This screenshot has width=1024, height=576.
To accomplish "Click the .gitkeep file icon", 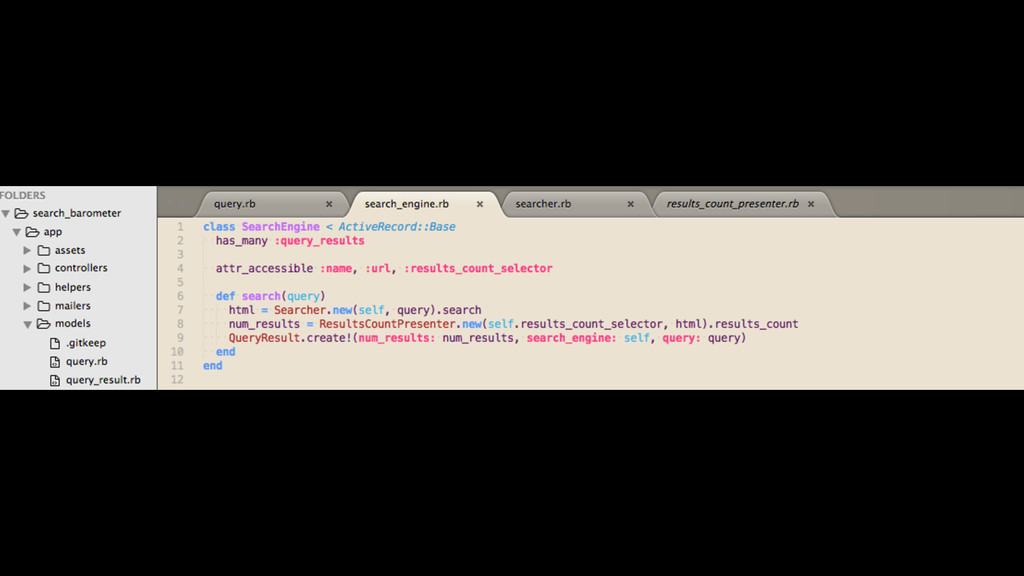I will coord(55,343).
